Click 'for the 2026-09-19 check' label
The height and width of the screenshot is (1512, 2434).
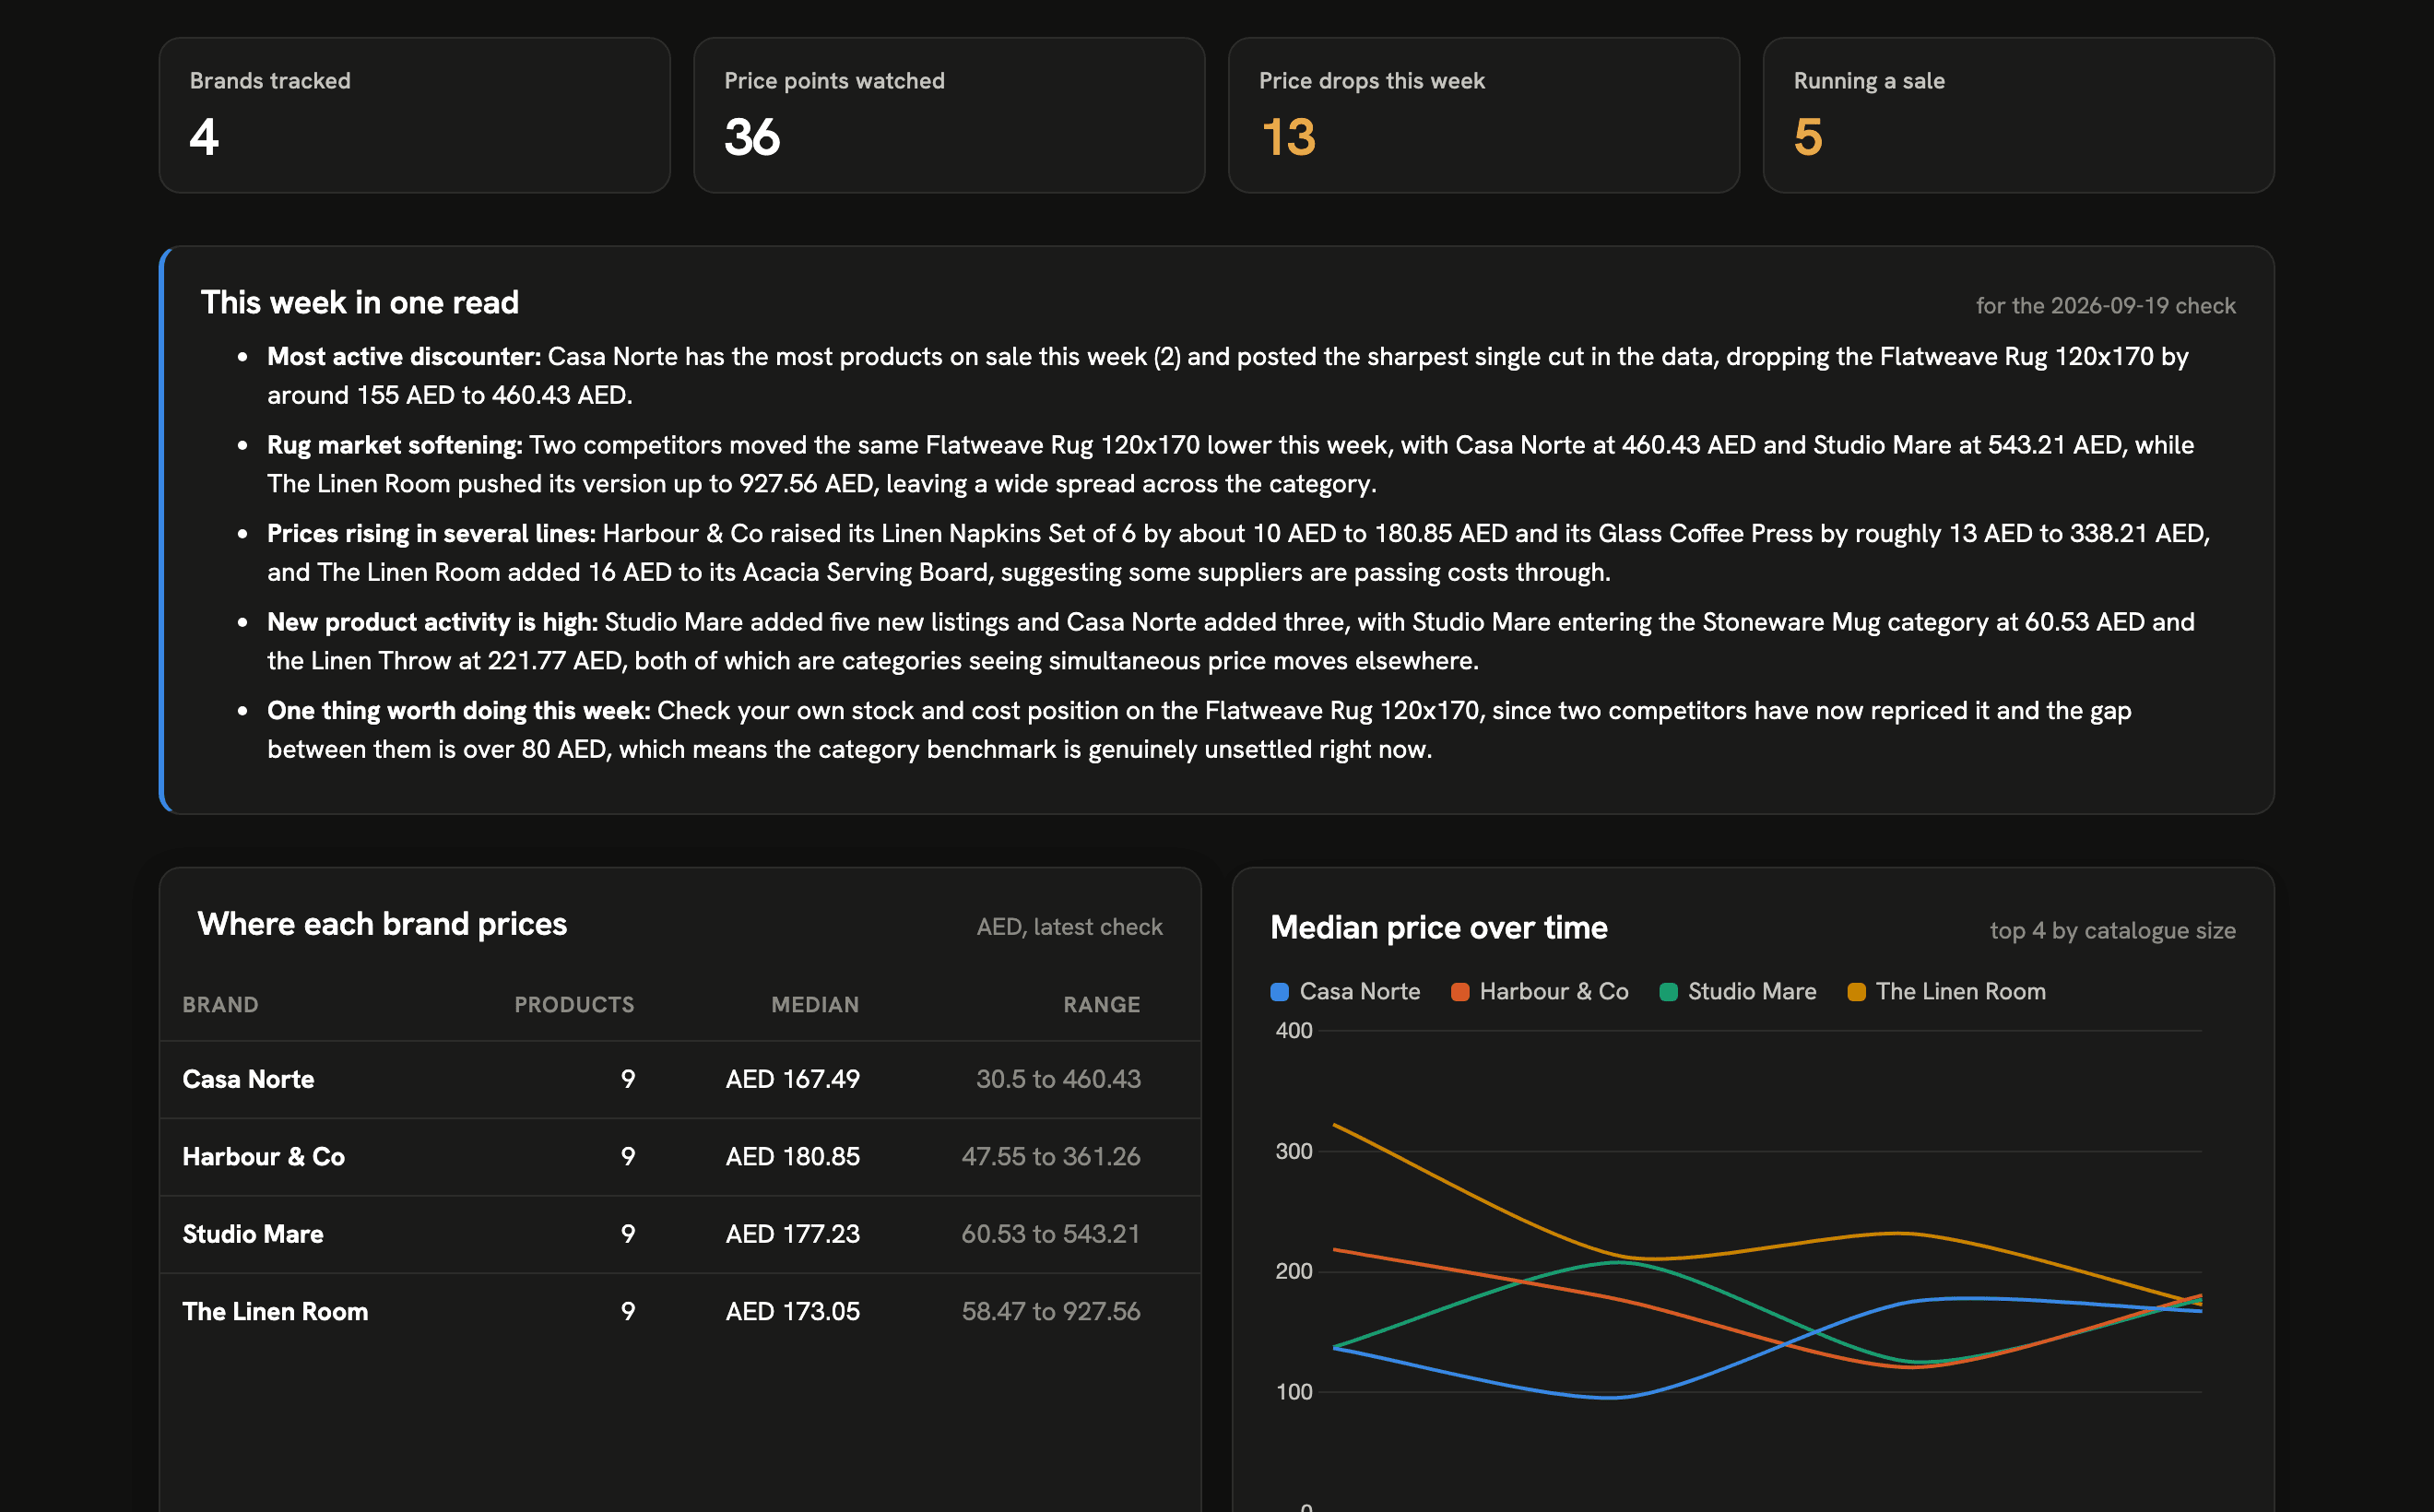click(x=2105, y=306)
